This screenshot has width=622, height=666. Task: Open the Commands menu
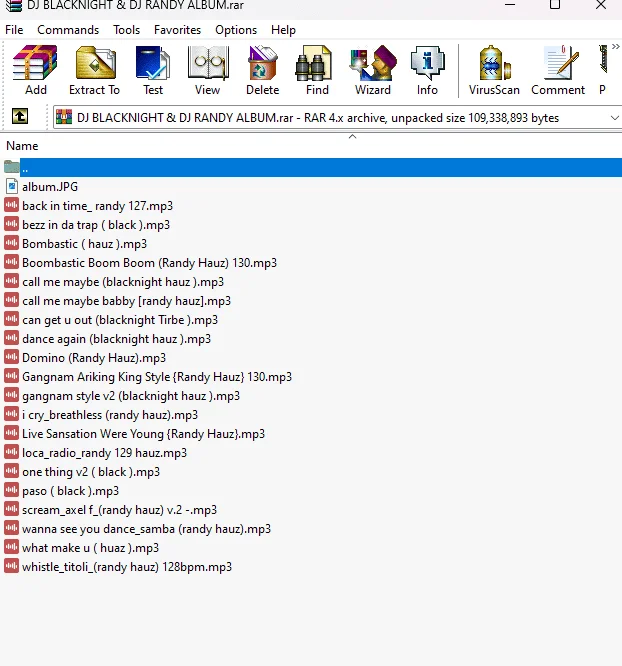click(x=68, y=30)
